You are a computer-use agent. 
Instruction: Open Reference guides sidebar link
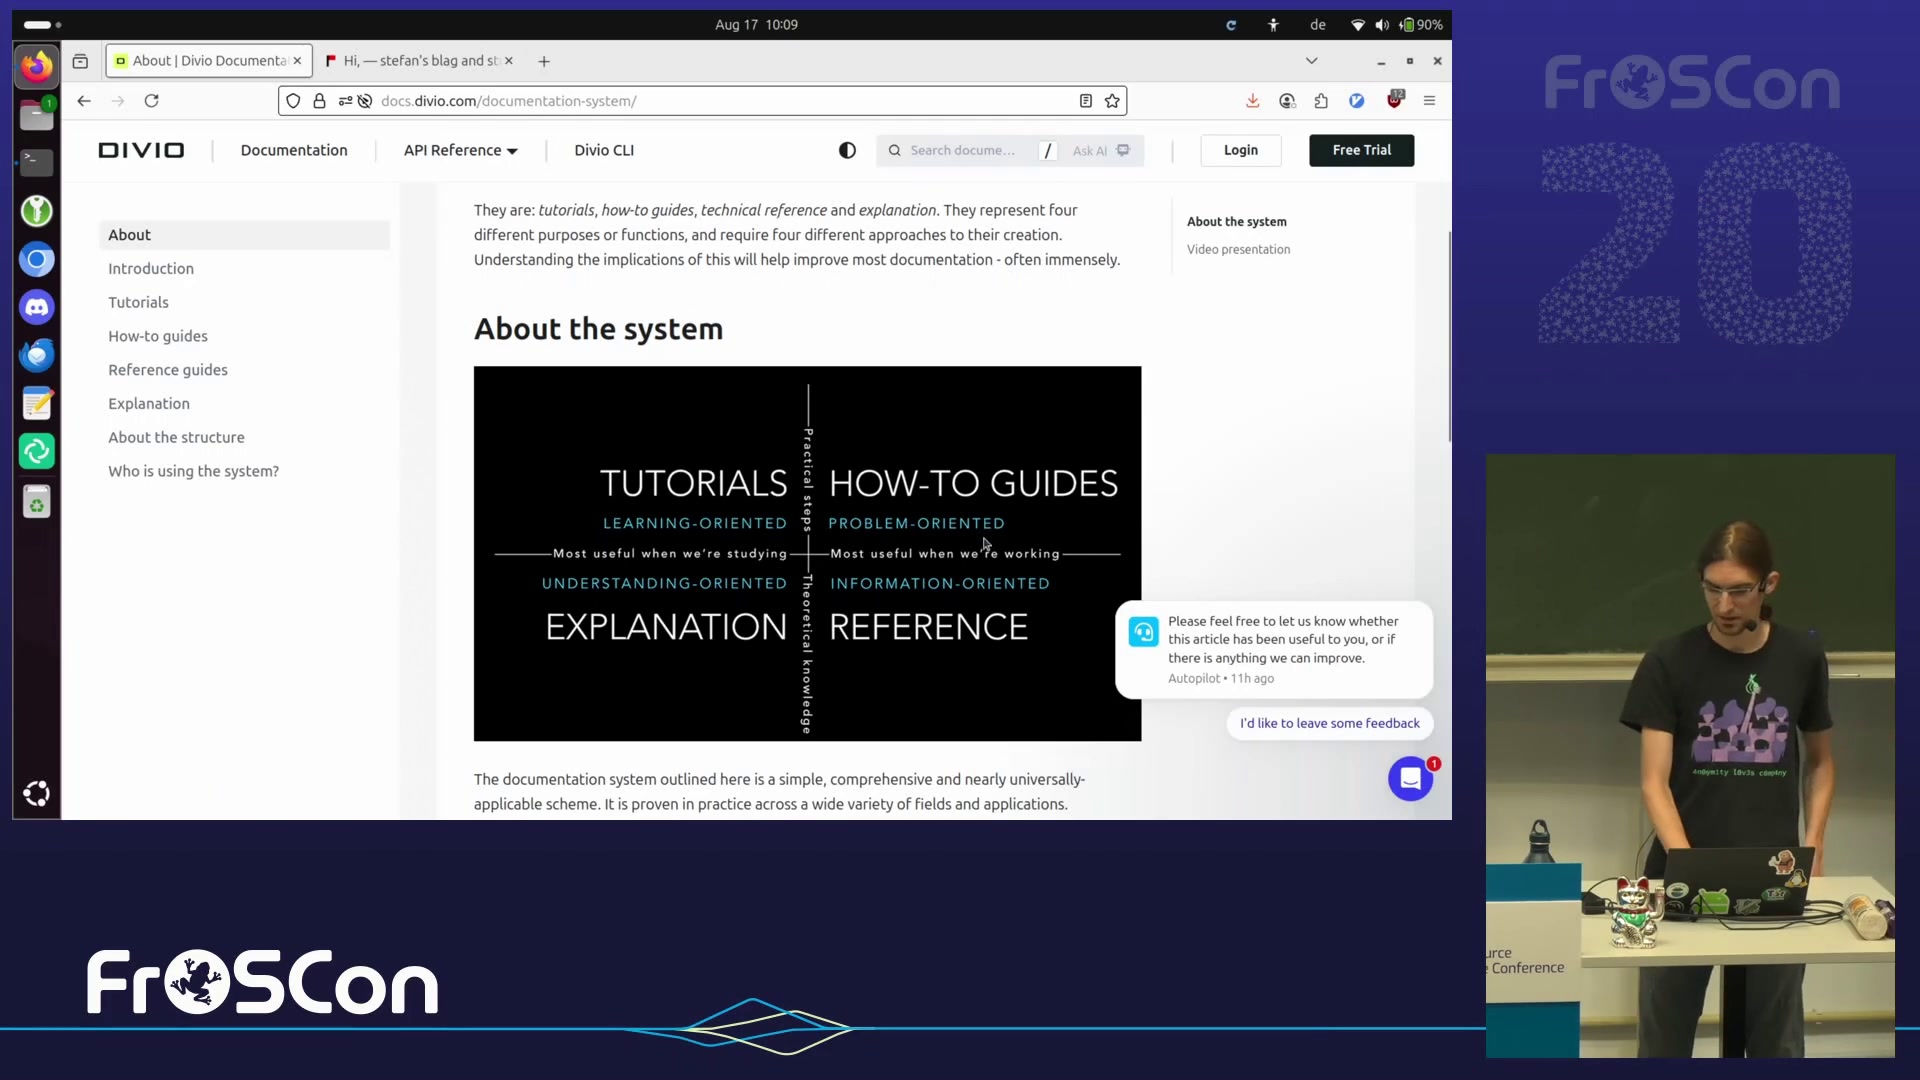[x=168, y=370]
